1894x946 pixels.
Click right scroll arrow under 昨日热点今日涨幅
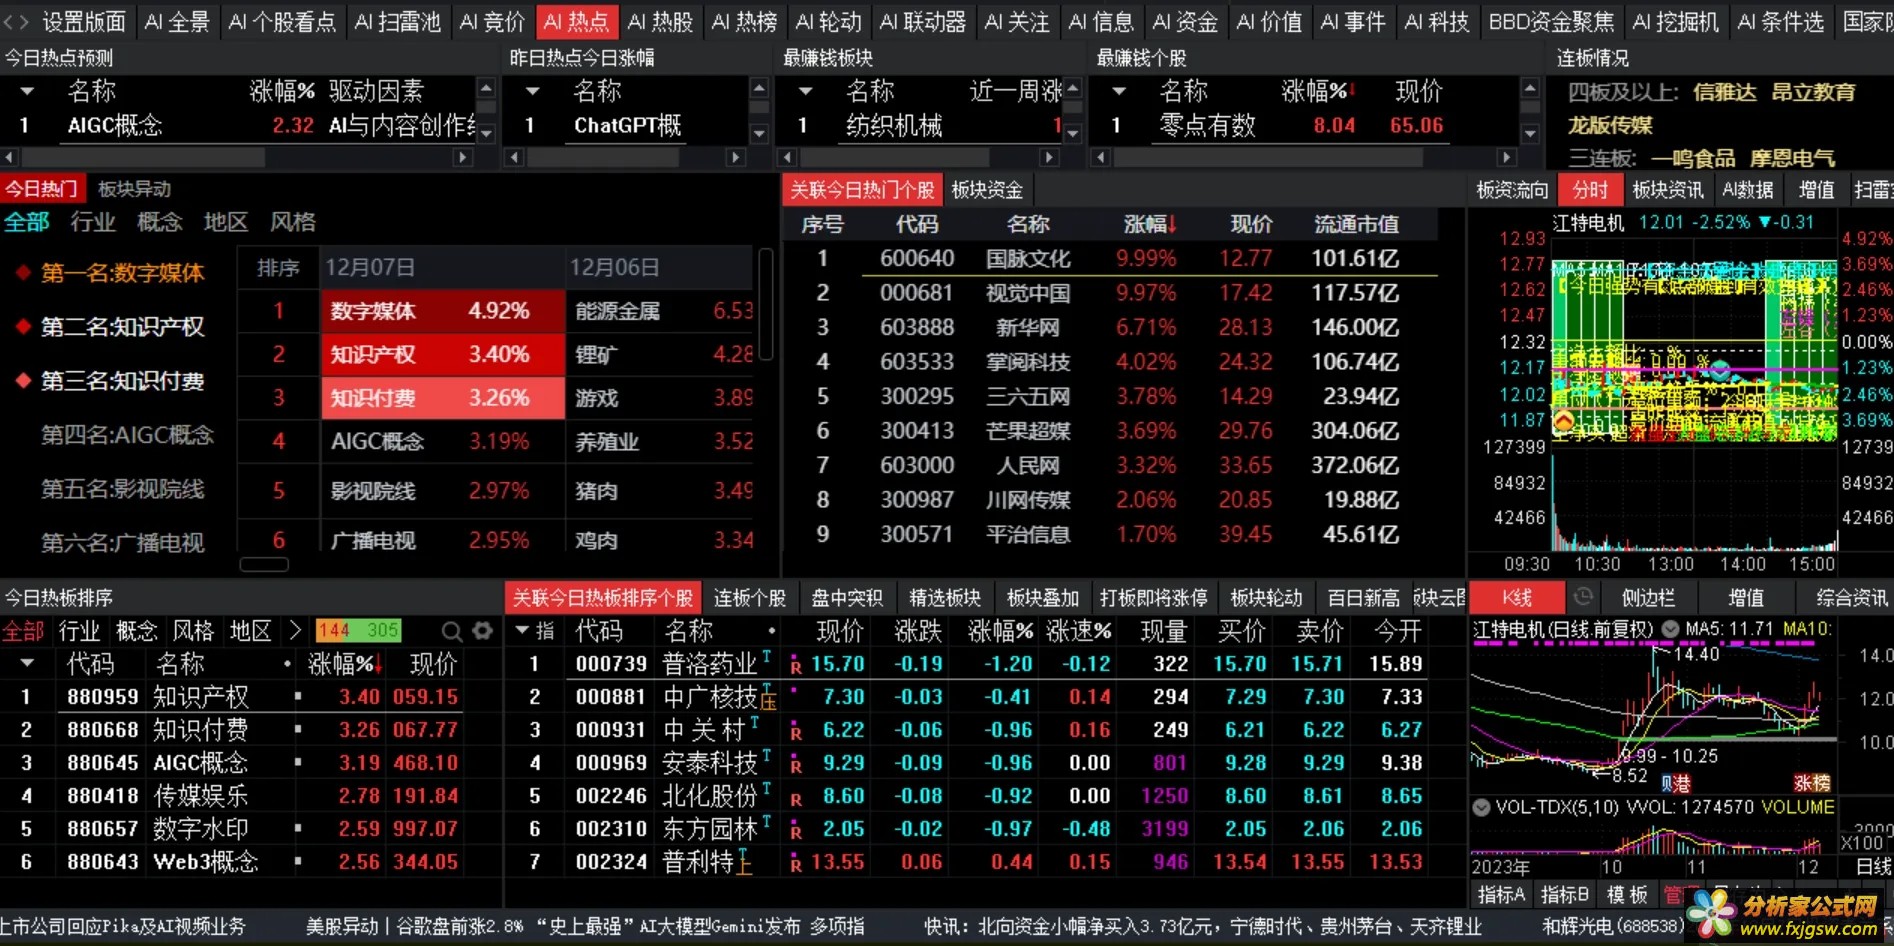[736, 157]
